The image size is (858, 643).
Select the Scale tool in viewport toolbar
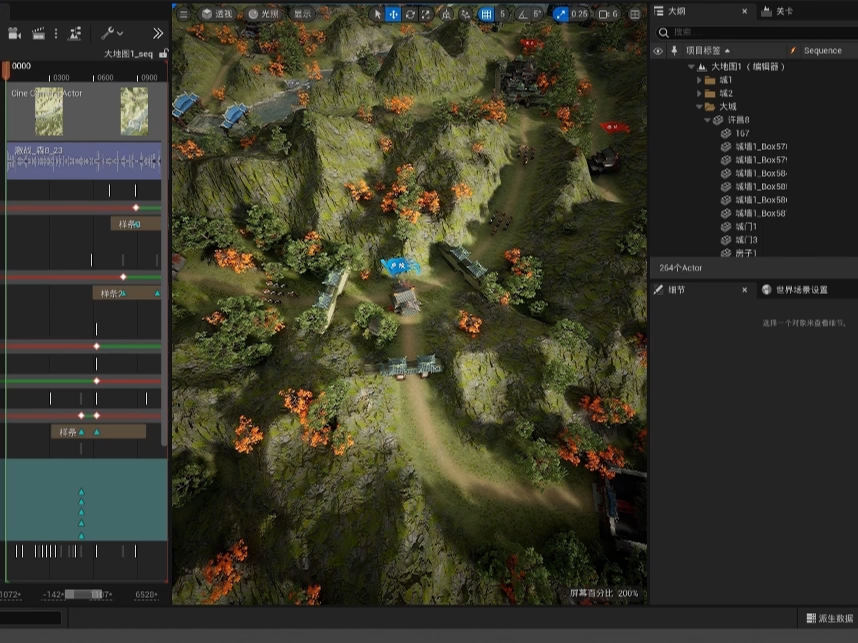point(425,15)
